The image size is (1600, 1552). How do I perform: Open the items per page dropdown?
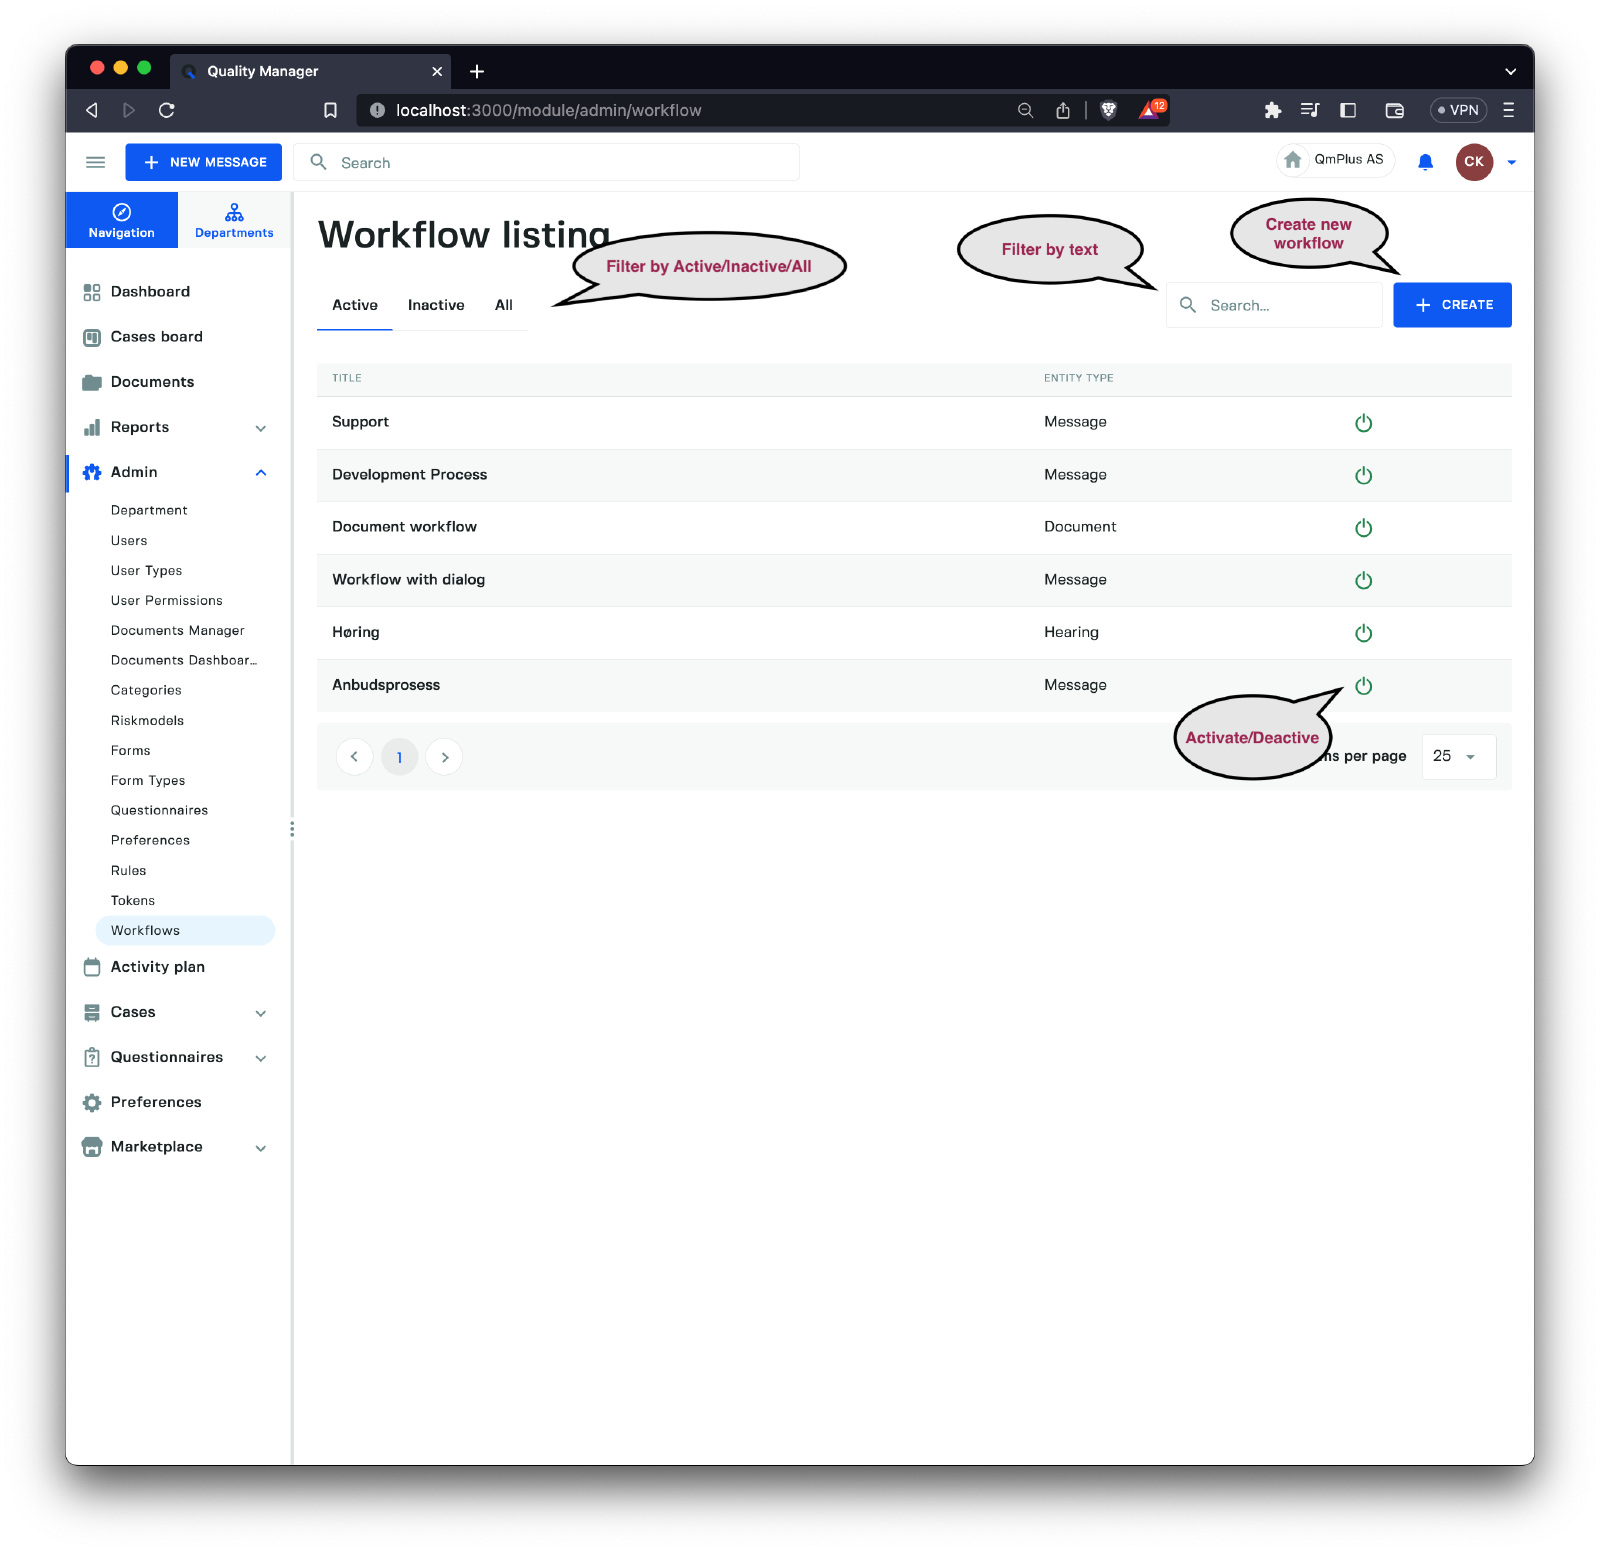pyautogui.click(x=1458, y=757)
